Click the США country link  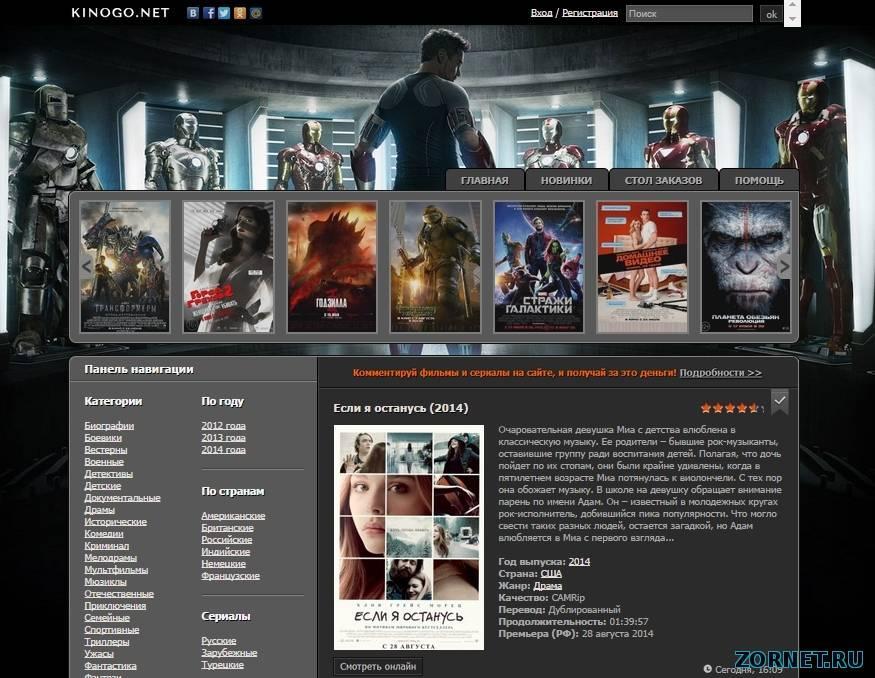pos(551,574)
